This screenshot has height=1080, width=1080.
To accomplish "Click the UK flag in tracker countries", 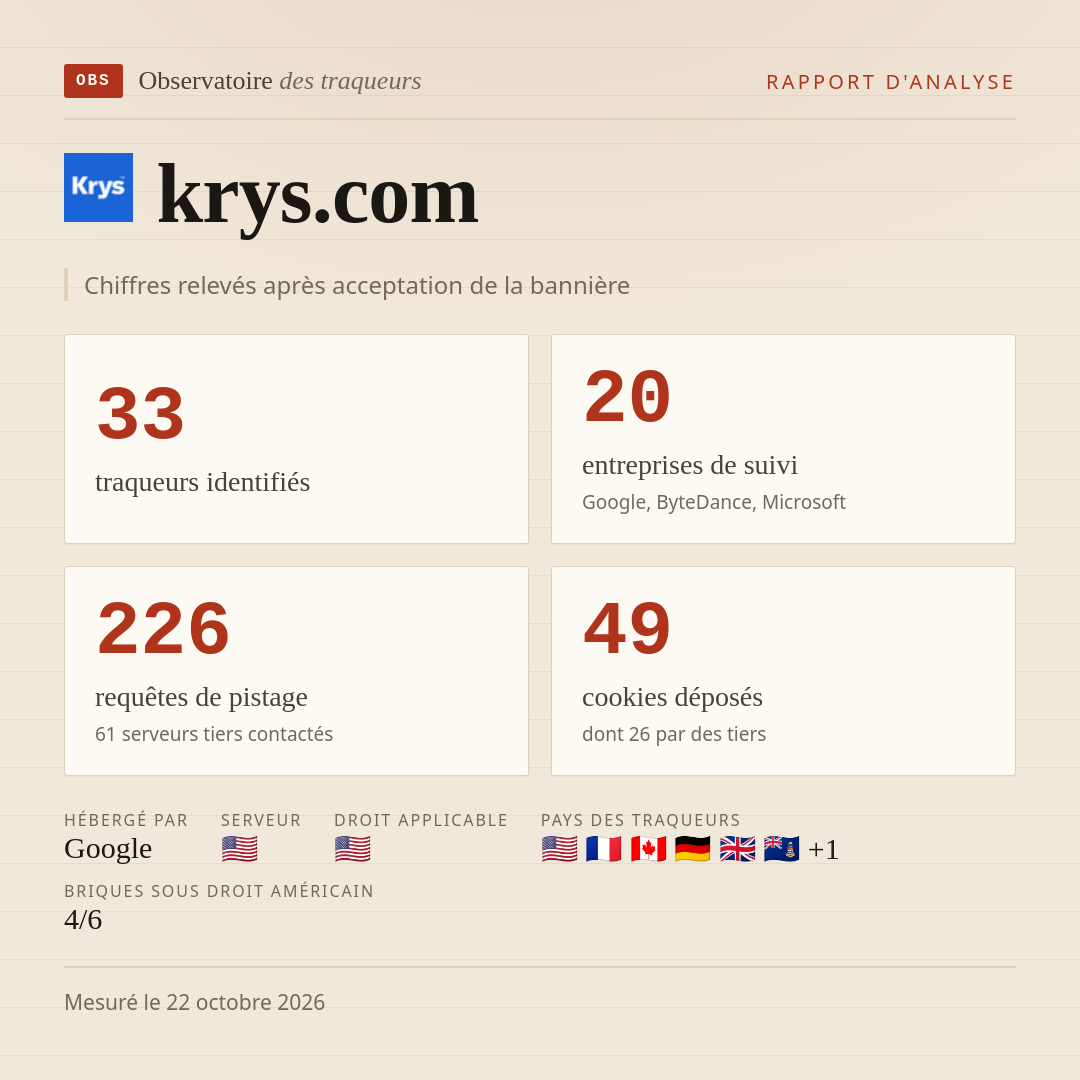I will click(737, 849).
